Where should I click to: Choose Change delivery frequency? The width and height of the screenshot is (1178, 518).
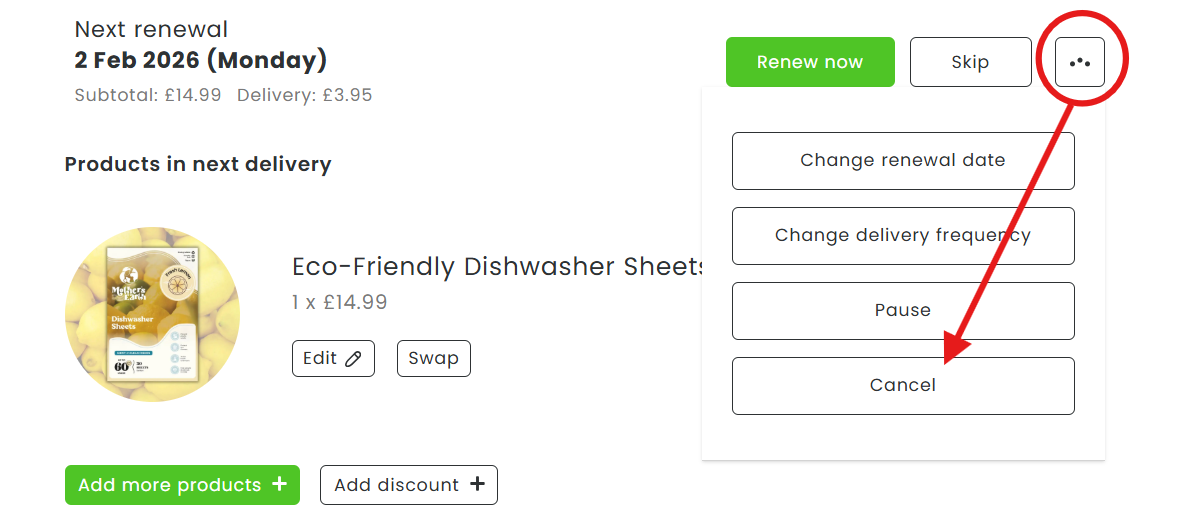pos(902,236)
